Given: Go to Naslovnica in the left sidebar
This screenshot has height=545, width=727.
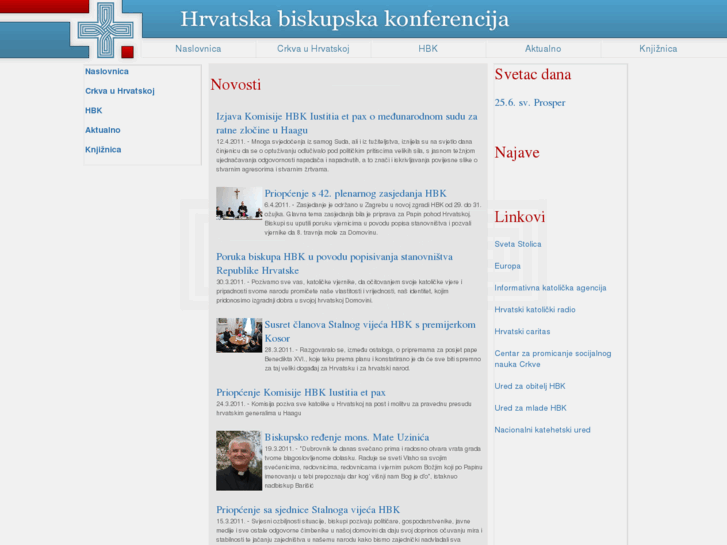Looking at the screenshot, I should pos(107,71).
